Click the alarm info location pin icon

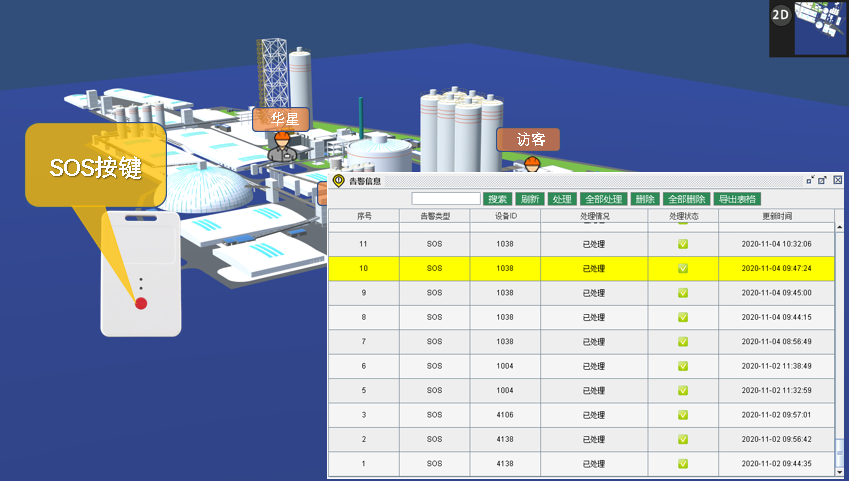pyautogui.click(x=339, y=181)
